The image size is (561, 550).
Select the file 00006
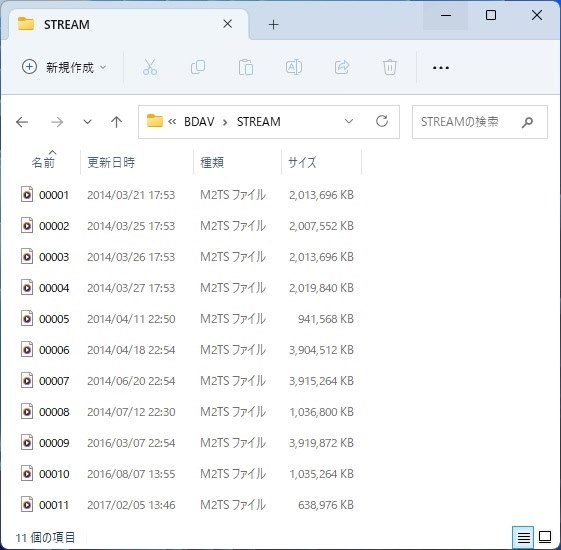(x=54, y=350)
